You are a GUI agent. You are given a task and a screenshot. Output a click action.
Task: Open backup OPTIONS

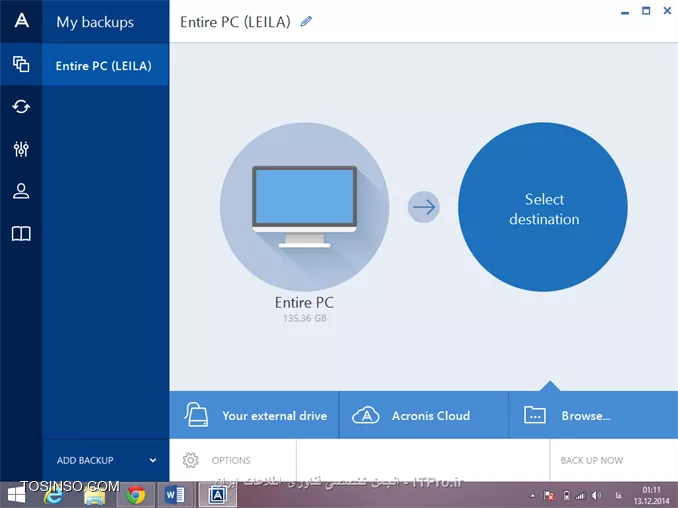coord(233,460)
